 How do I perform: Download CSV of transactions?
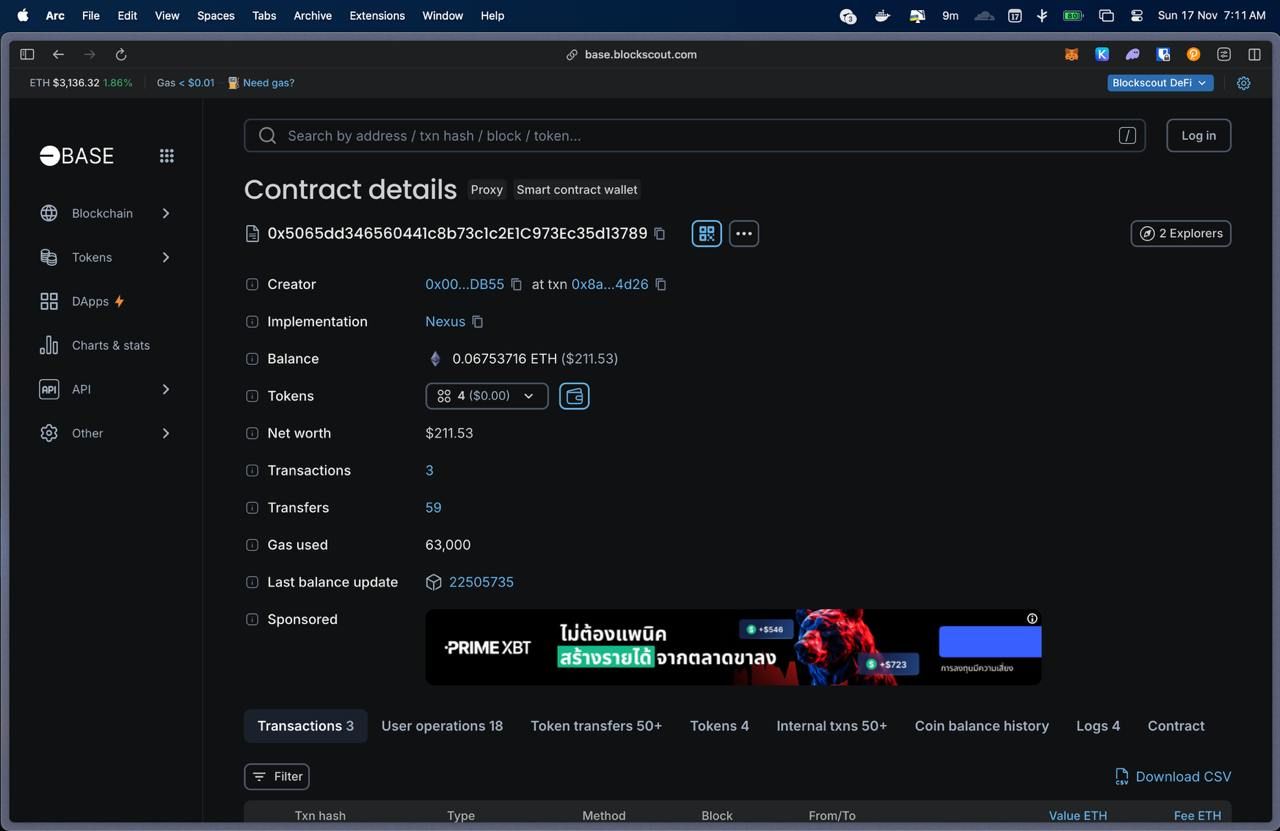tap(1173, 777)
